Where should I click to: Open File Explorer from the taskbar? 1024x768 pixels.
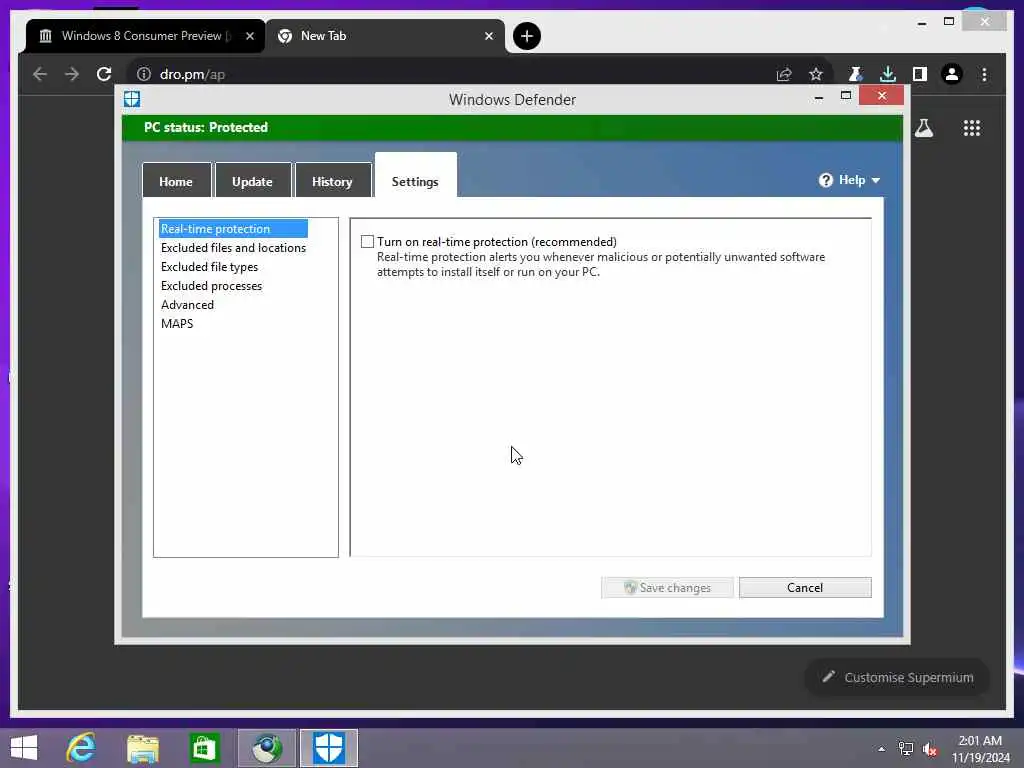(x=143, y=748)
